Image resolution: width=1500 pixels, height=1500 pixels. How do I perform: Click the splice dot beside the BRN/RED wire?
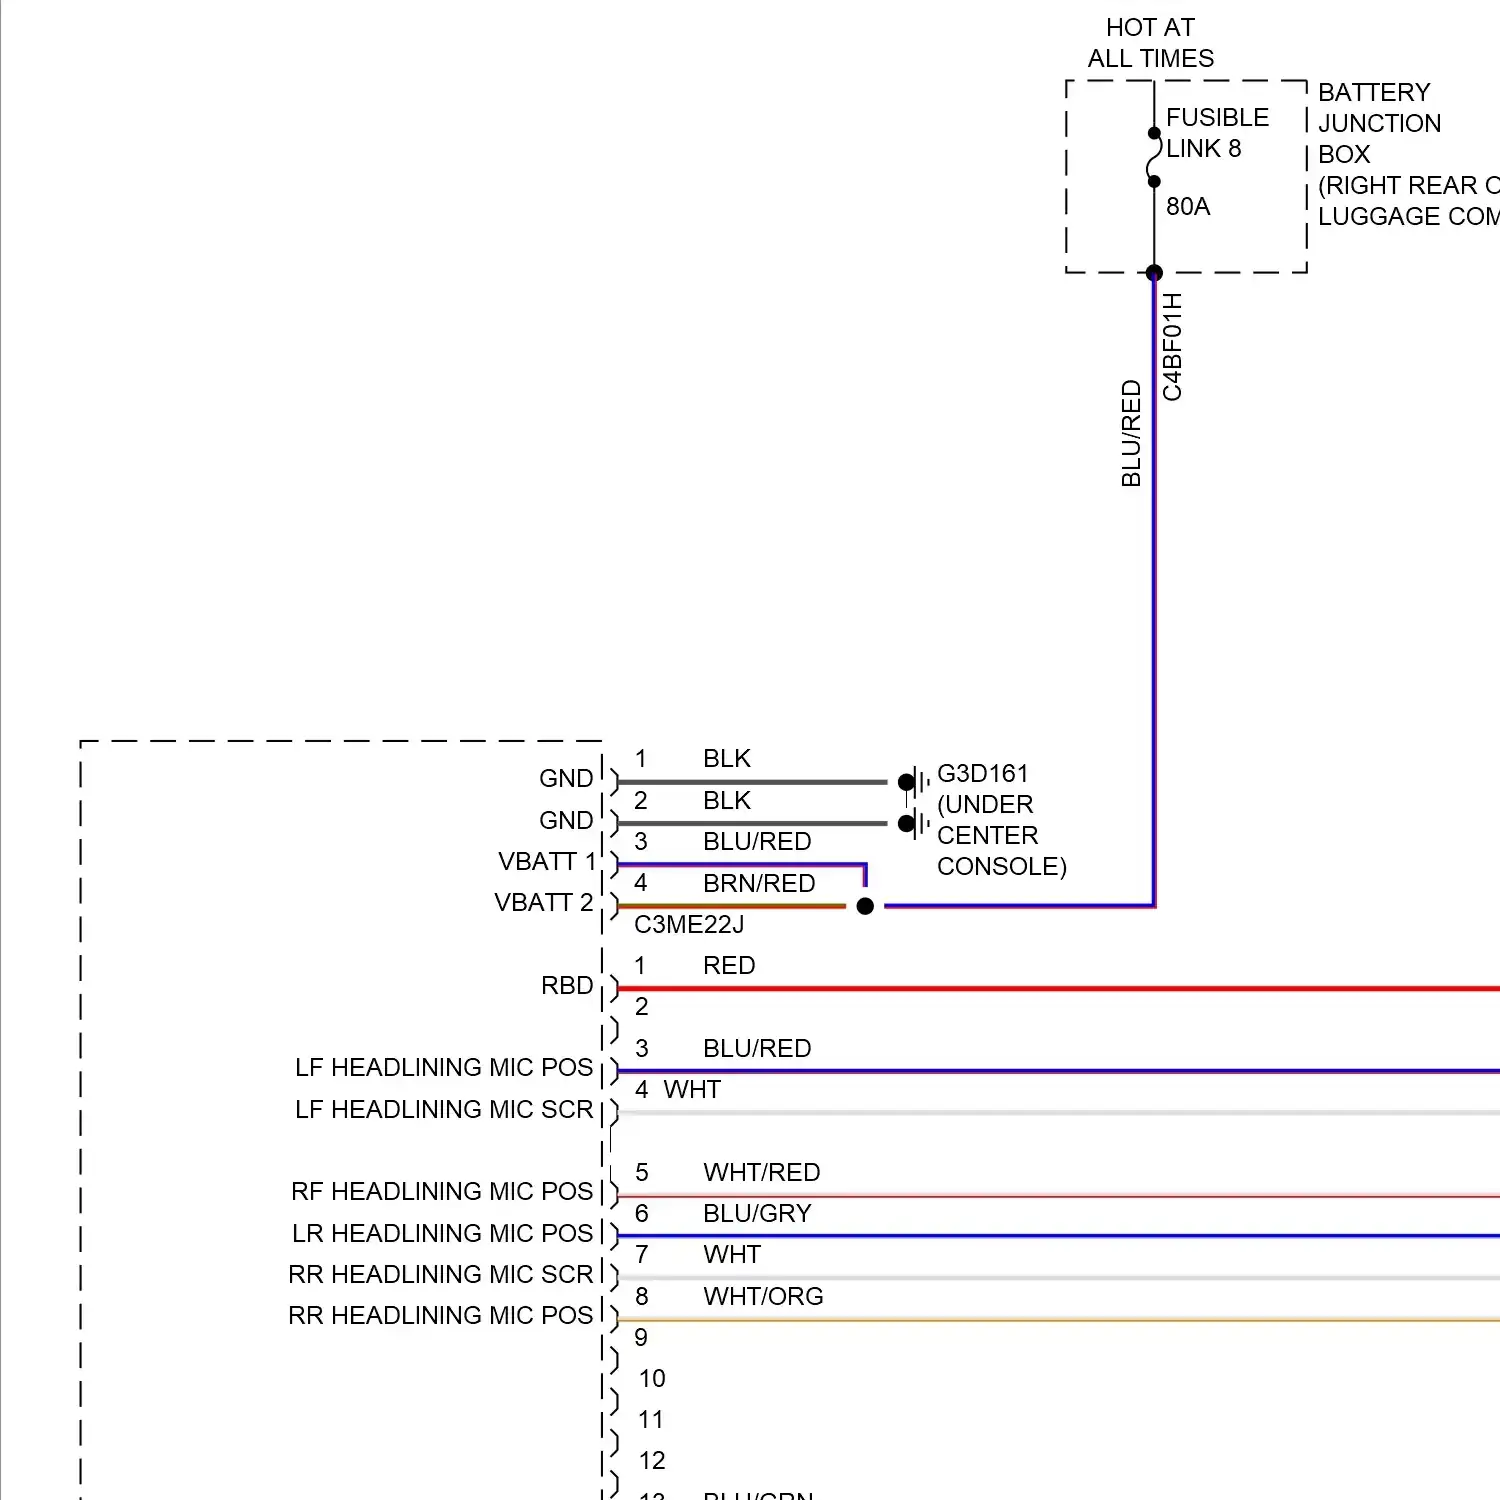tap(865, 906)
